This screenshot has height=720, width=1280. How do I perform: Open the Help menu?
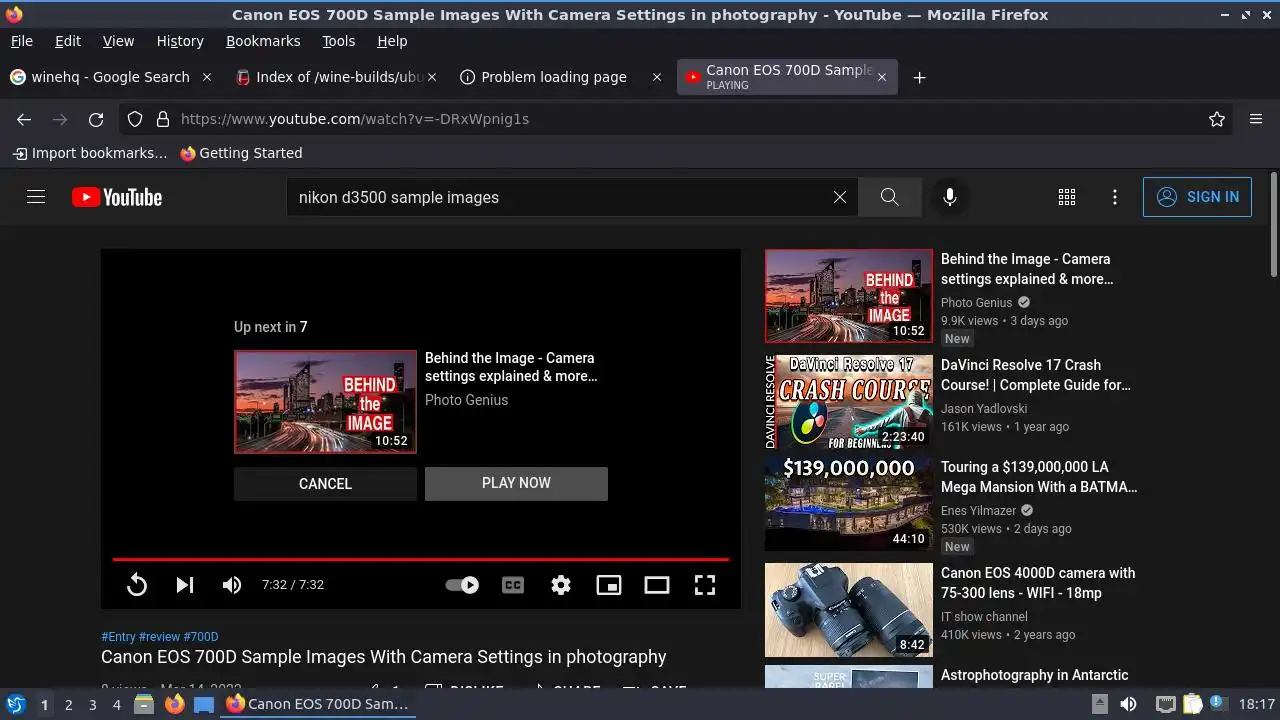tap(392, 41)
